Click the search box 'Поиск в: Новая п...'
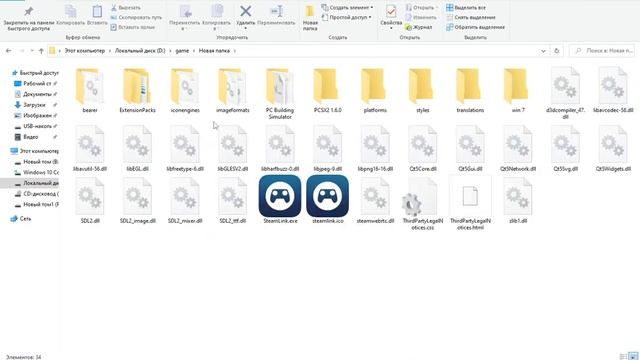 pyautogui.click(x=602, y=51)
